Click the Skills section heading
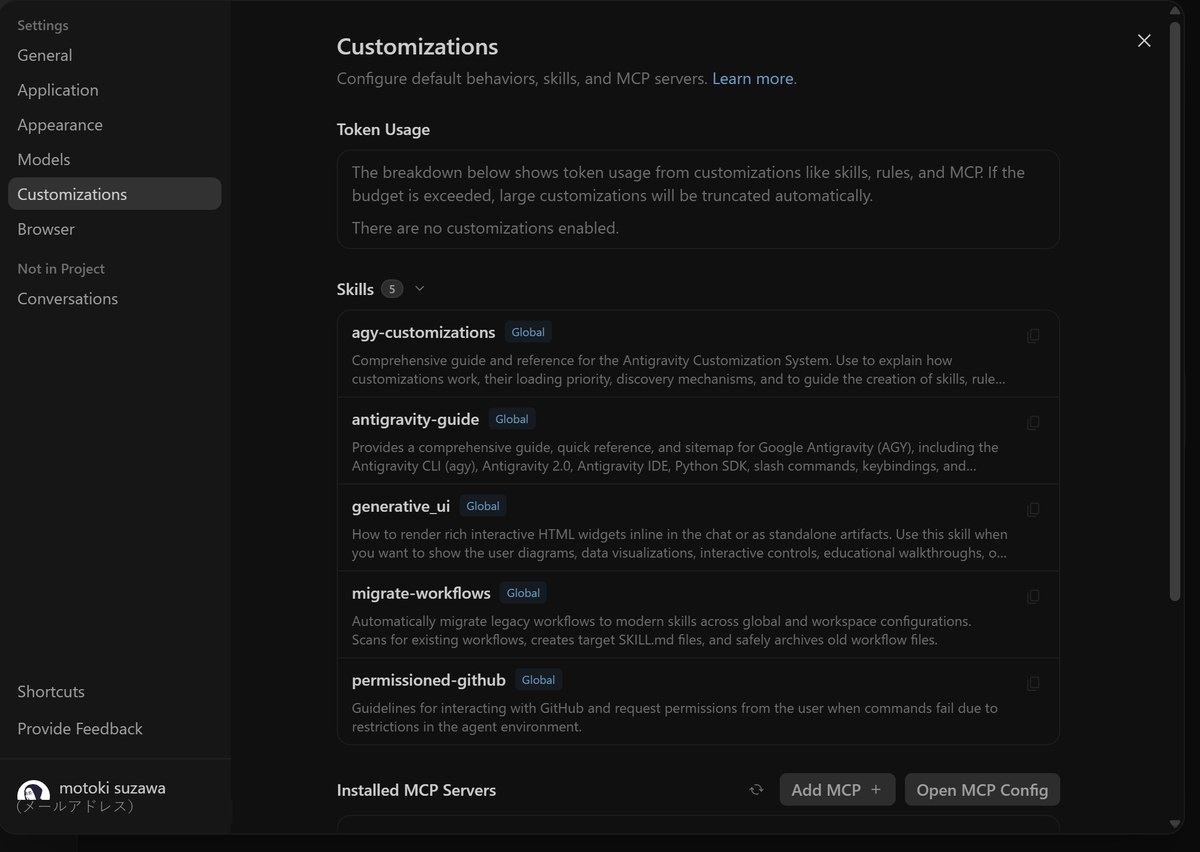The image size is (1200, 852). [x=355, y=289]
